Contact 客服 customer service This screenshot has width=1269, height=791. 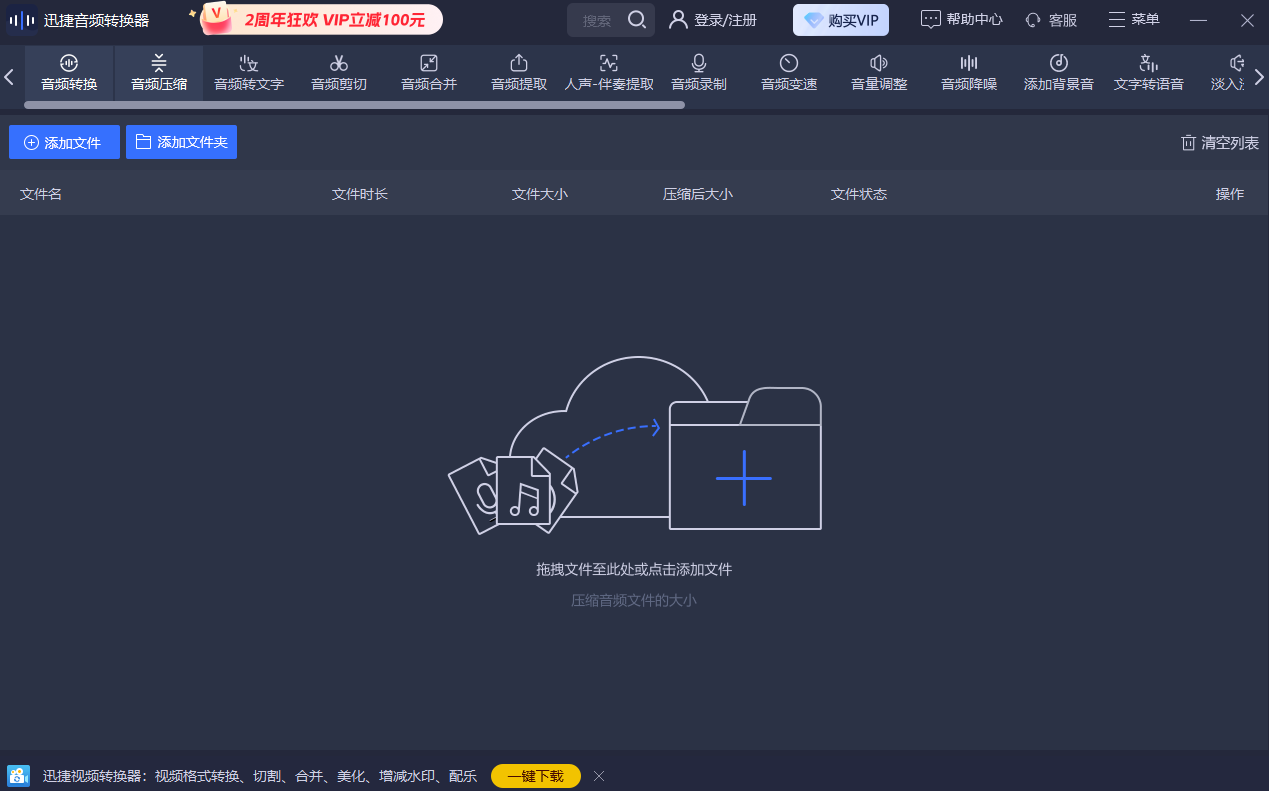[1051, 19]
